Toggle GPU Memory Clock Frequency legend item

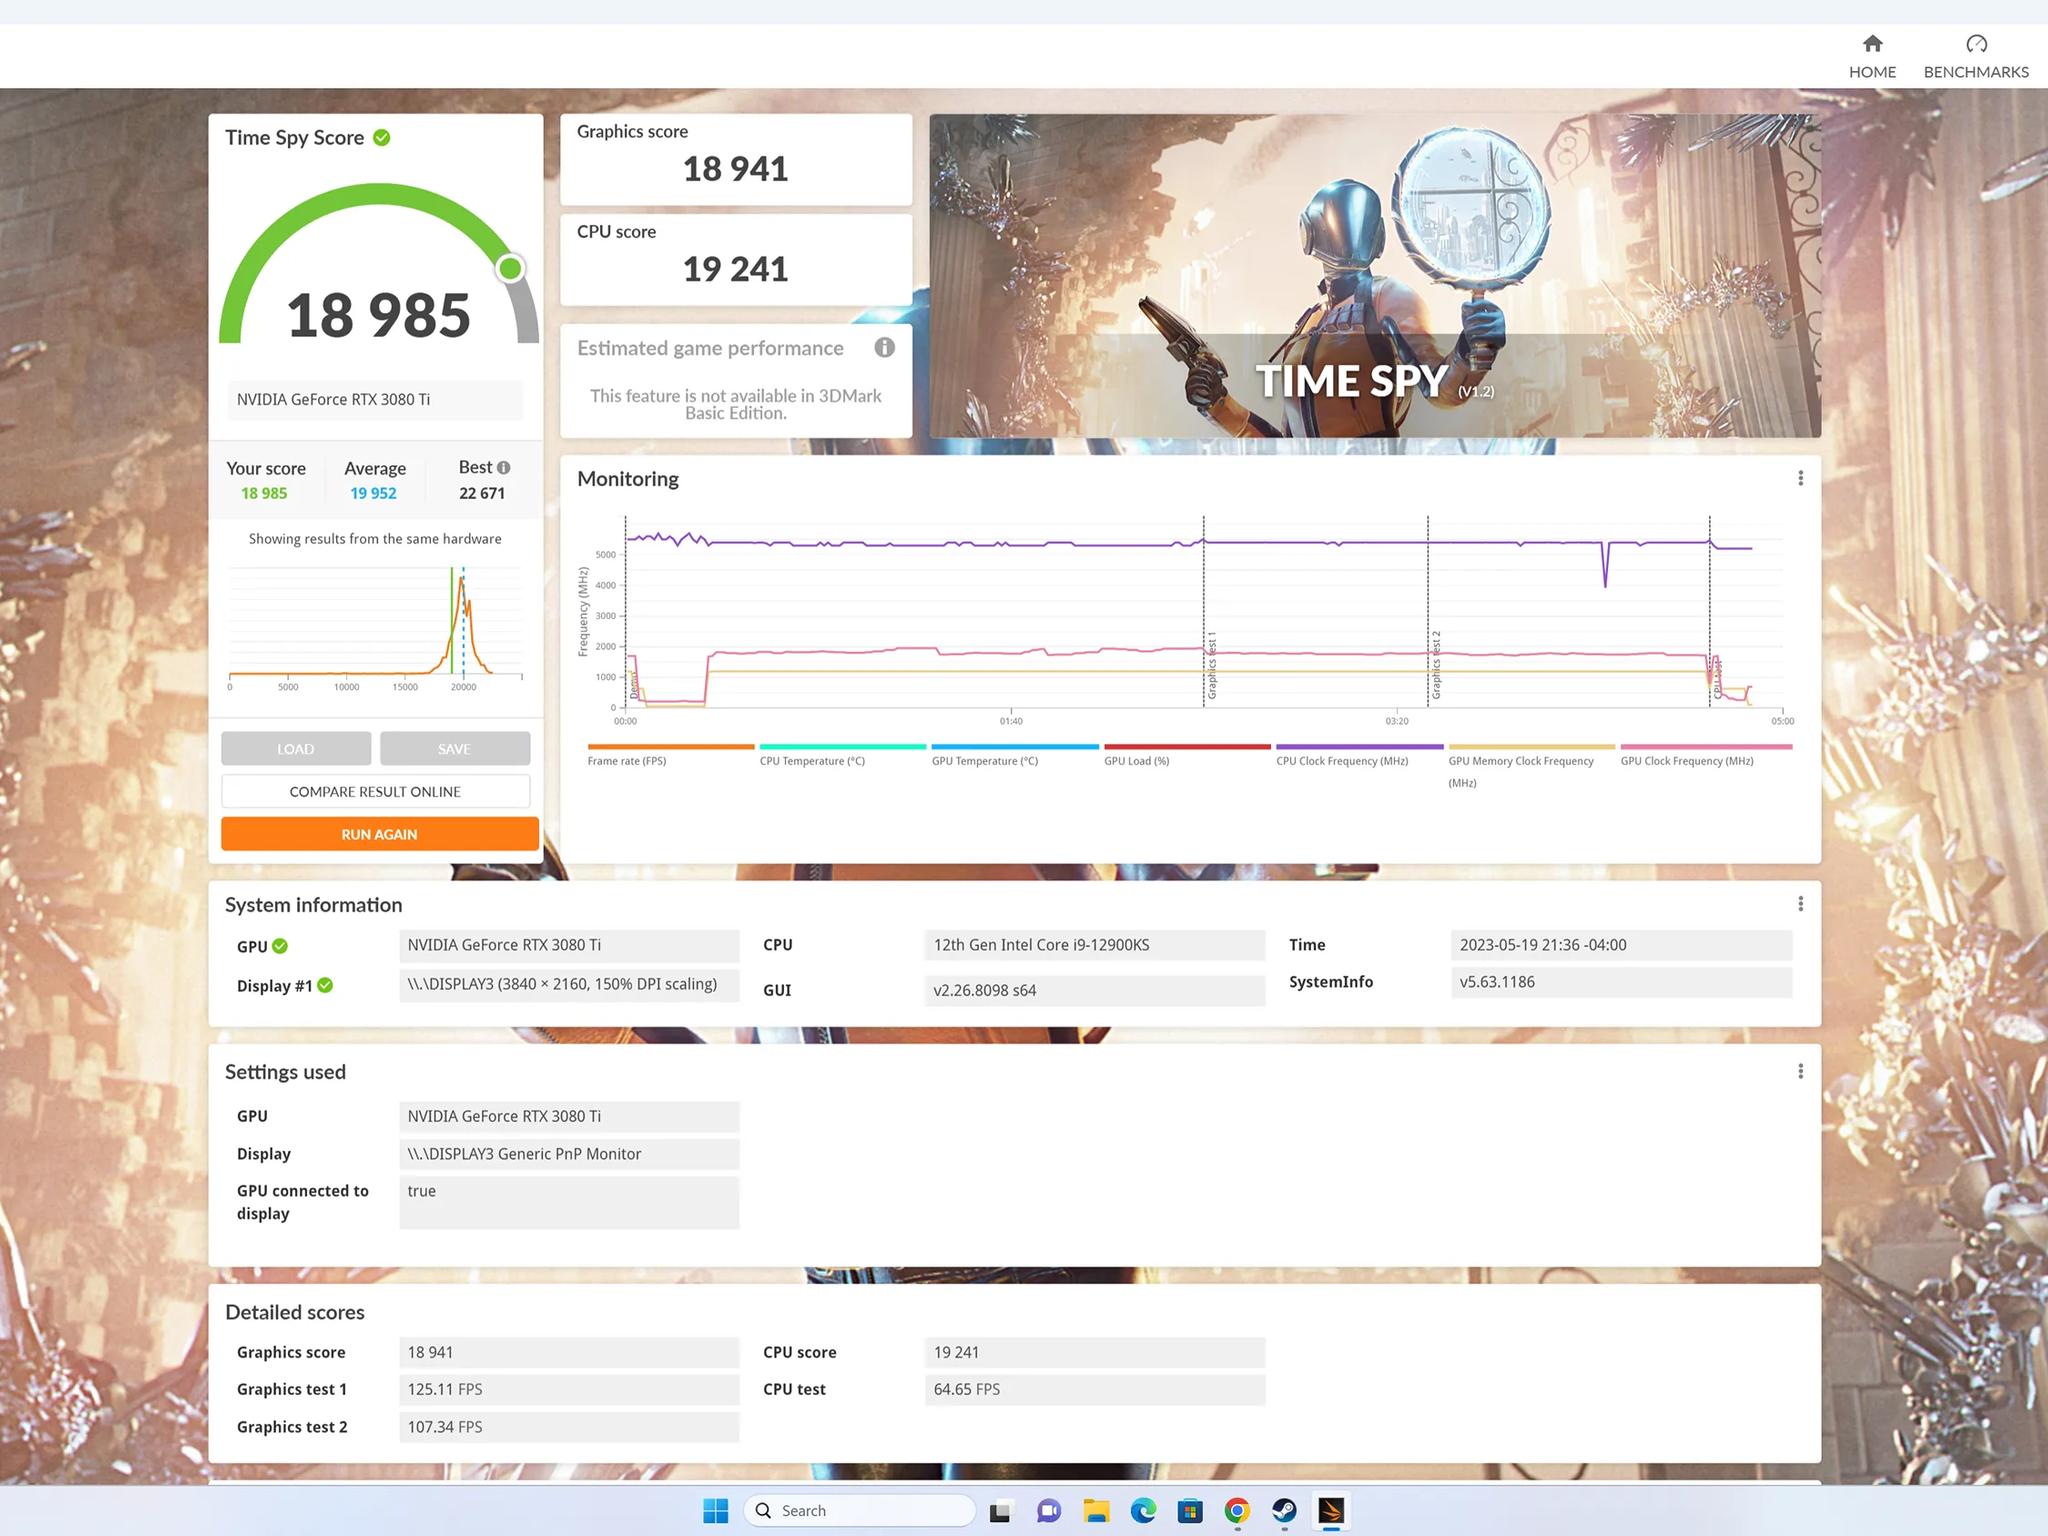coord(1531,766)
